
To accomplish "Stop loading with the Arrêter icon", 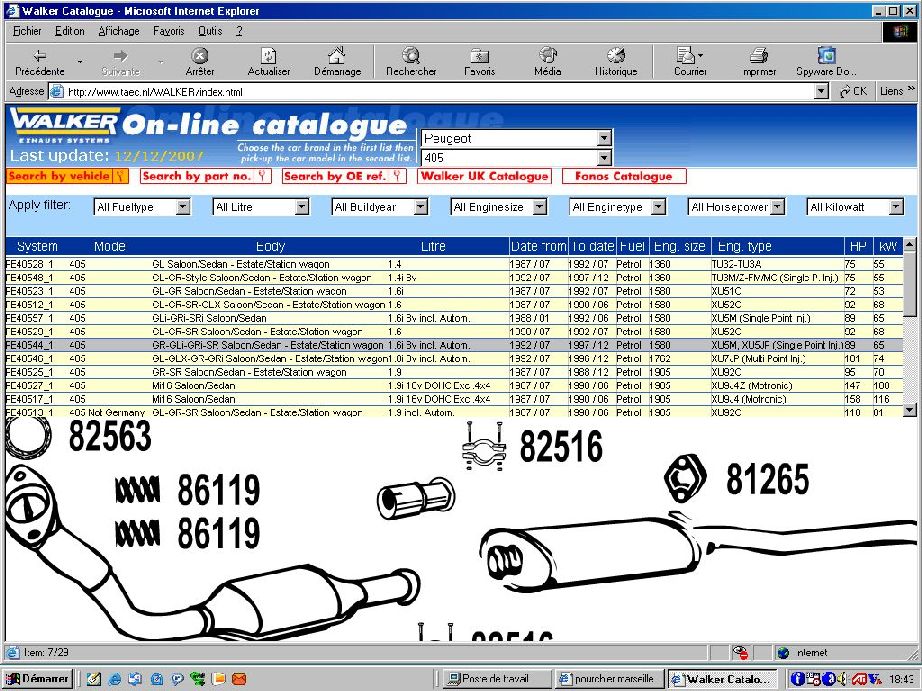I will [x=200, y=61].
